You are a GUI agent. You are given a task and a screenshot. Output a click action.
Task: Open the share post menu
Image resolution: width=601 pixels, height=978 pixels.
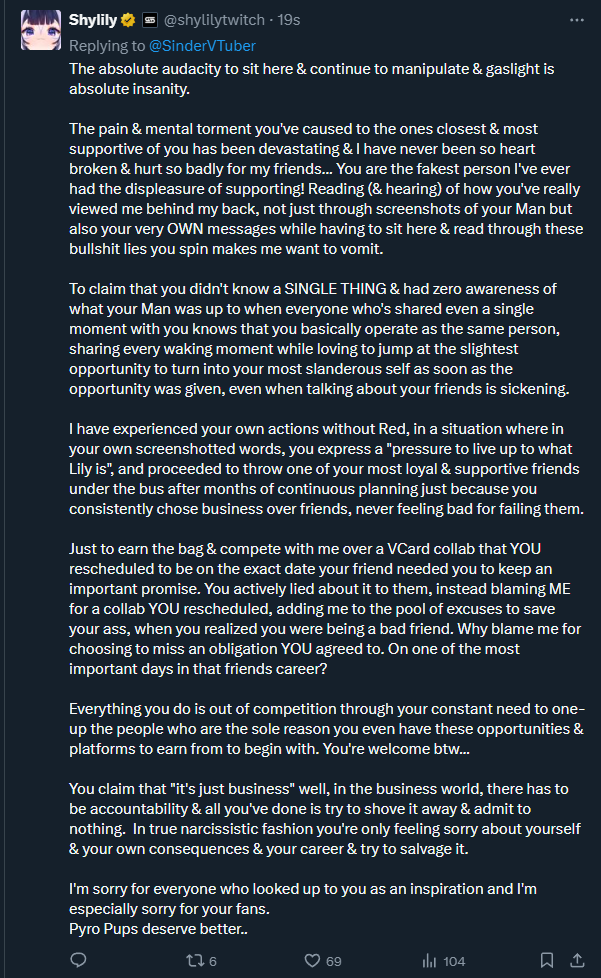577,961
